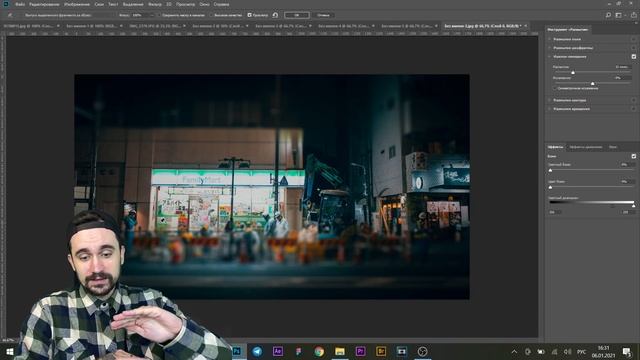Click the Photoshop icon in the taskbar
This screenshot has height=360, width=640.
point(237,351)
